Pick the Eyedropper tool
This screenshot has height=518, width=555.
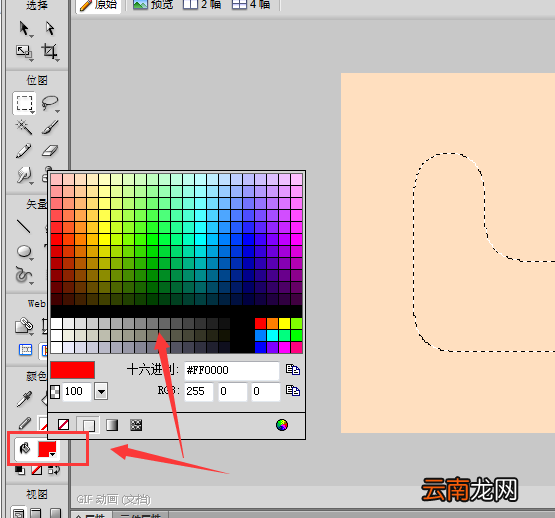click(24, 399)
